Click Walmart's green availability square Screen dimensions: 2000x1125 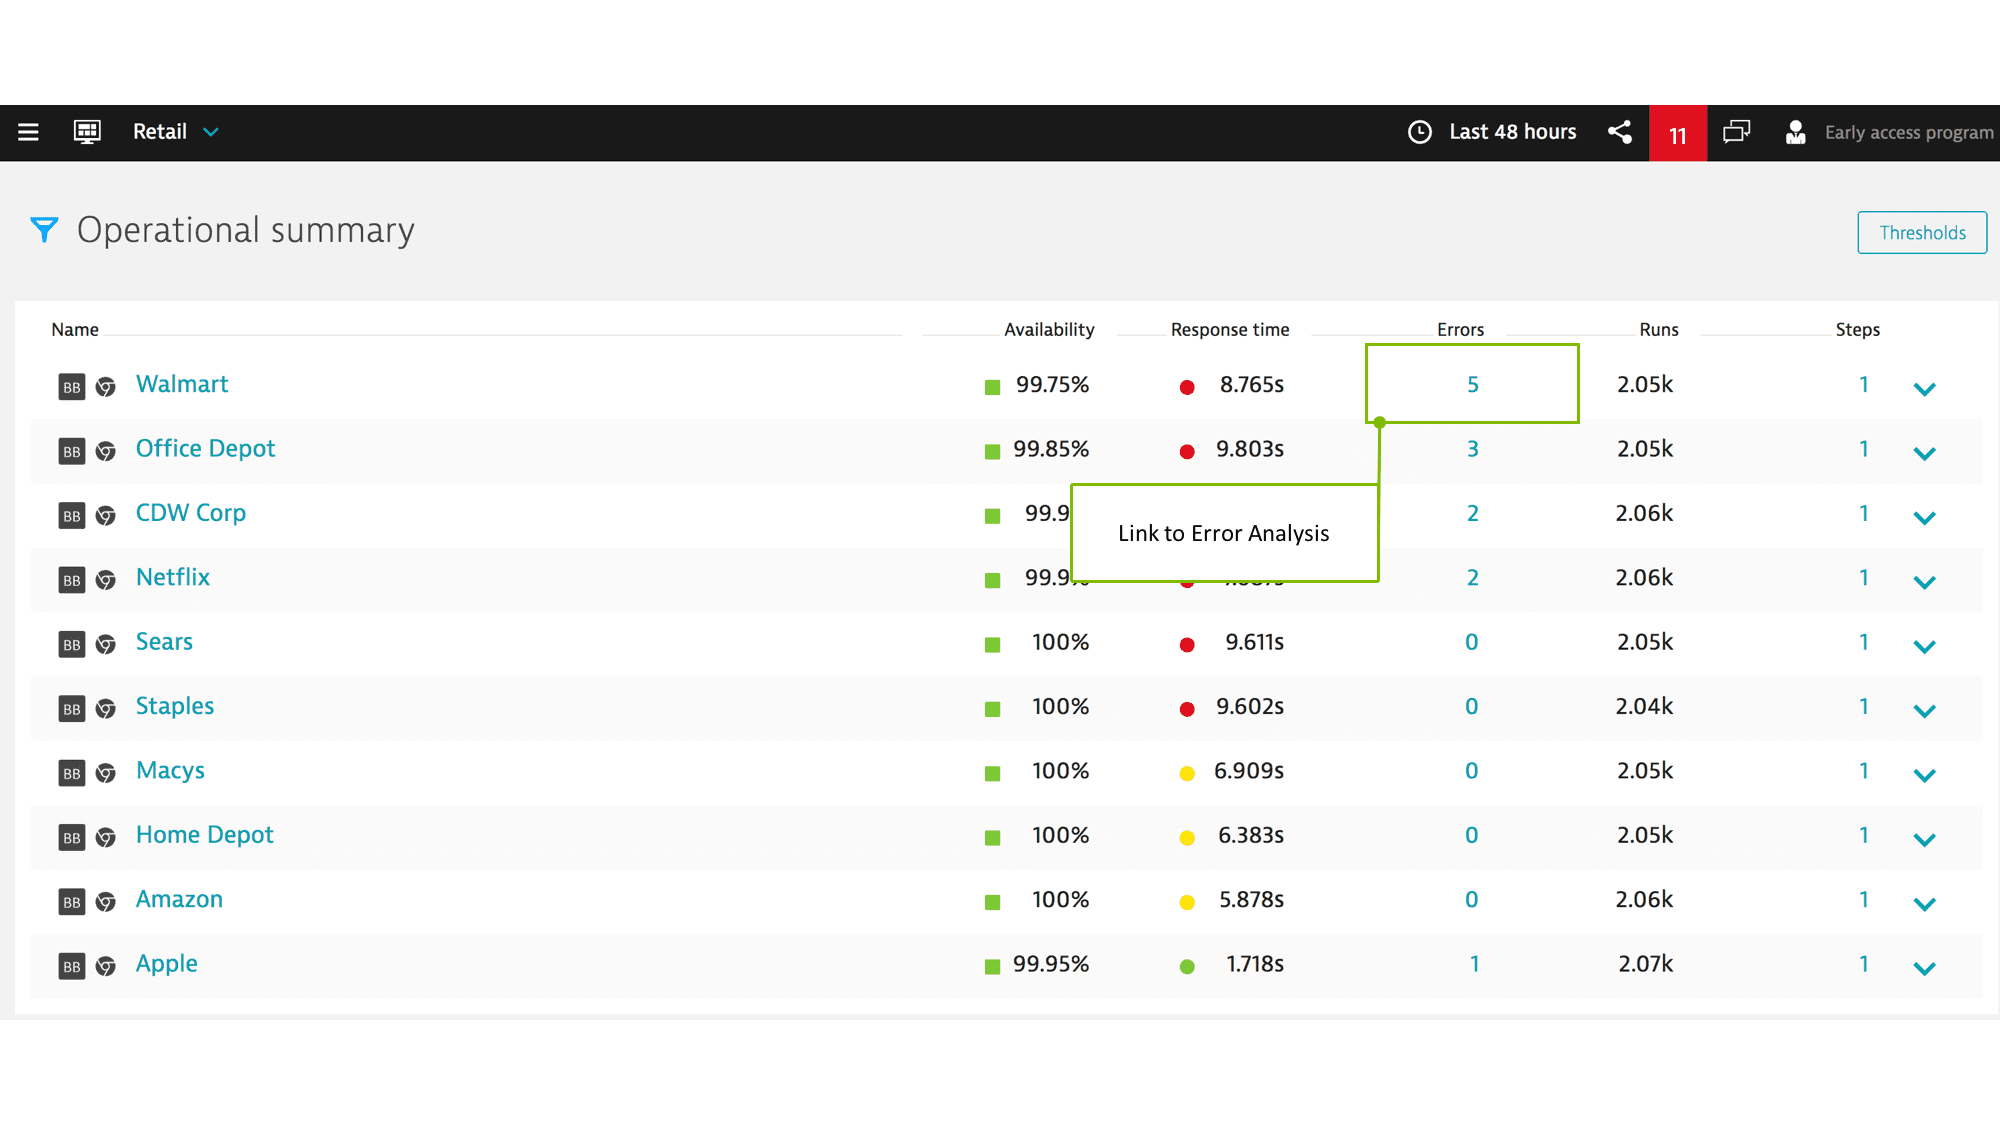[x=992, y=387]
